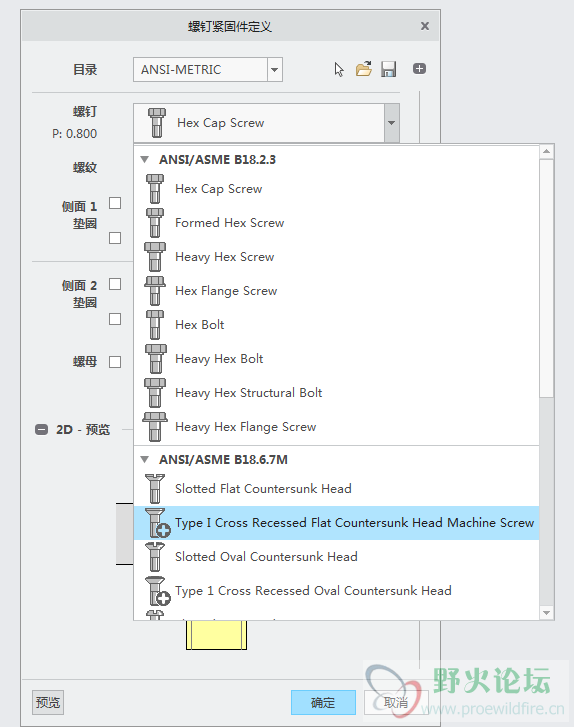The image size is (574, 727).
Task: Click the 确定 confirm button
Action: point(323,702)
